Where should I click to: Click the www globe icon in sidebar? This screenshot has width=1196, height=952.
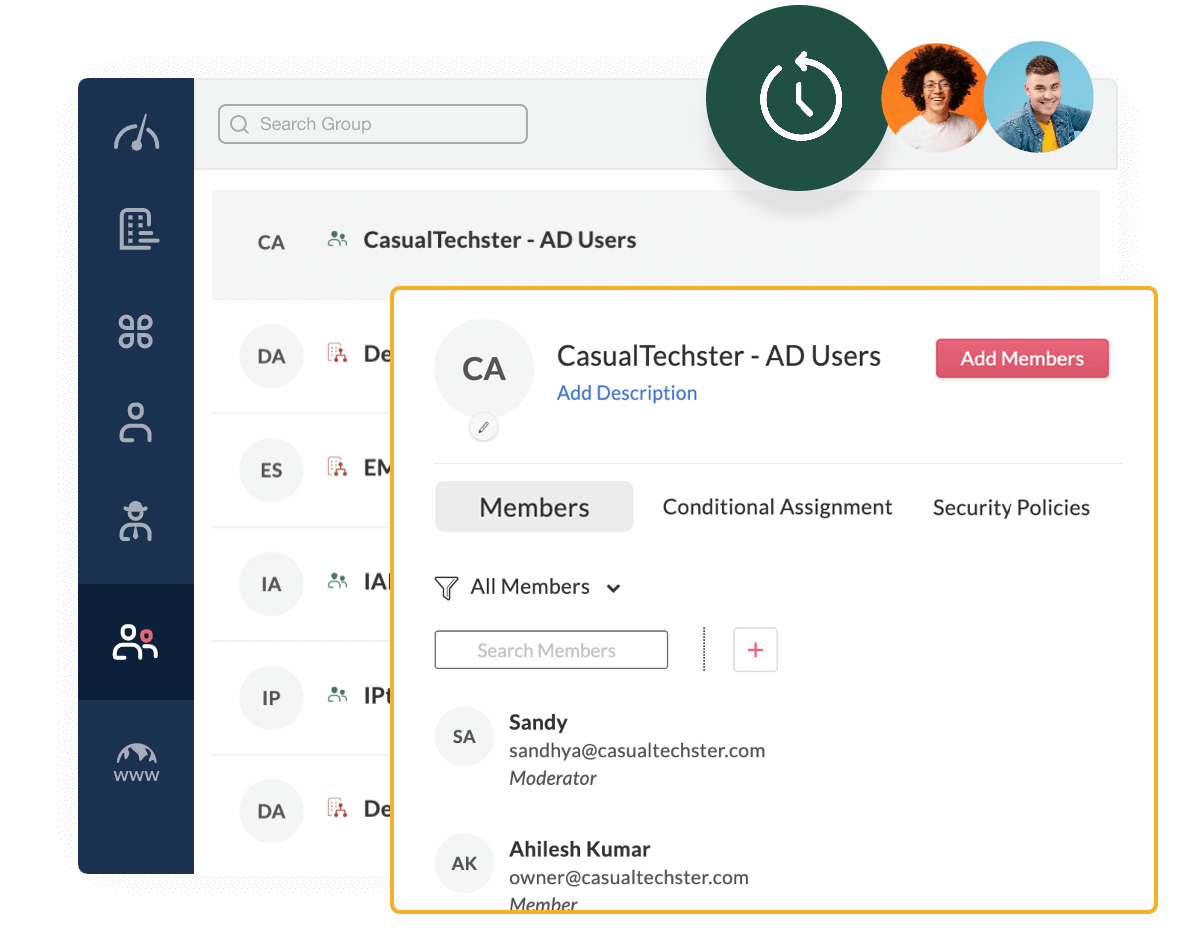(x=136, y=760)
